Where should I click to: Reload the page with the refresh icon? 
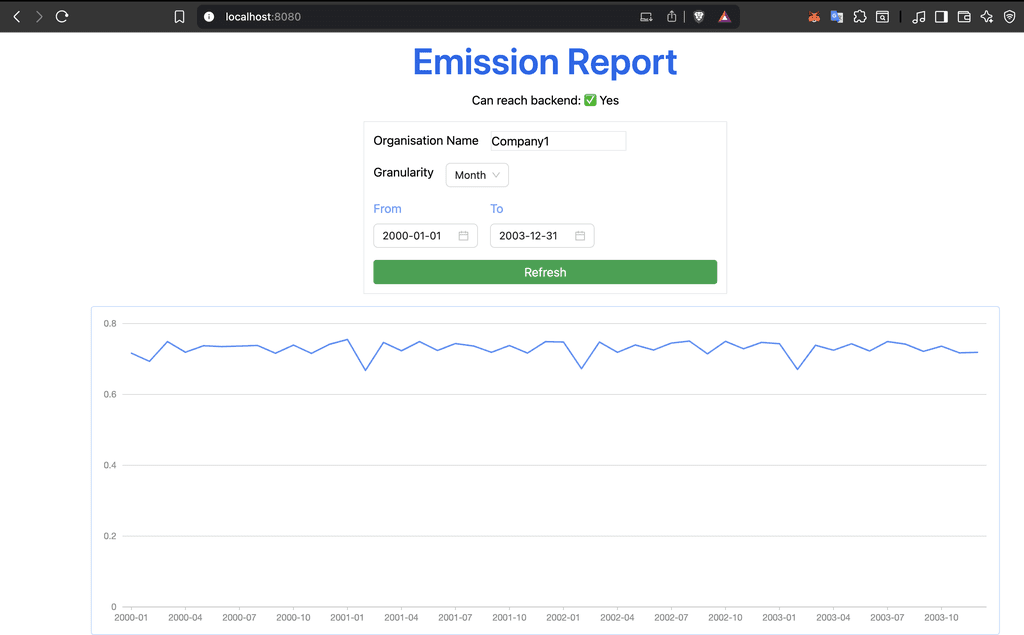pos(62,17)
